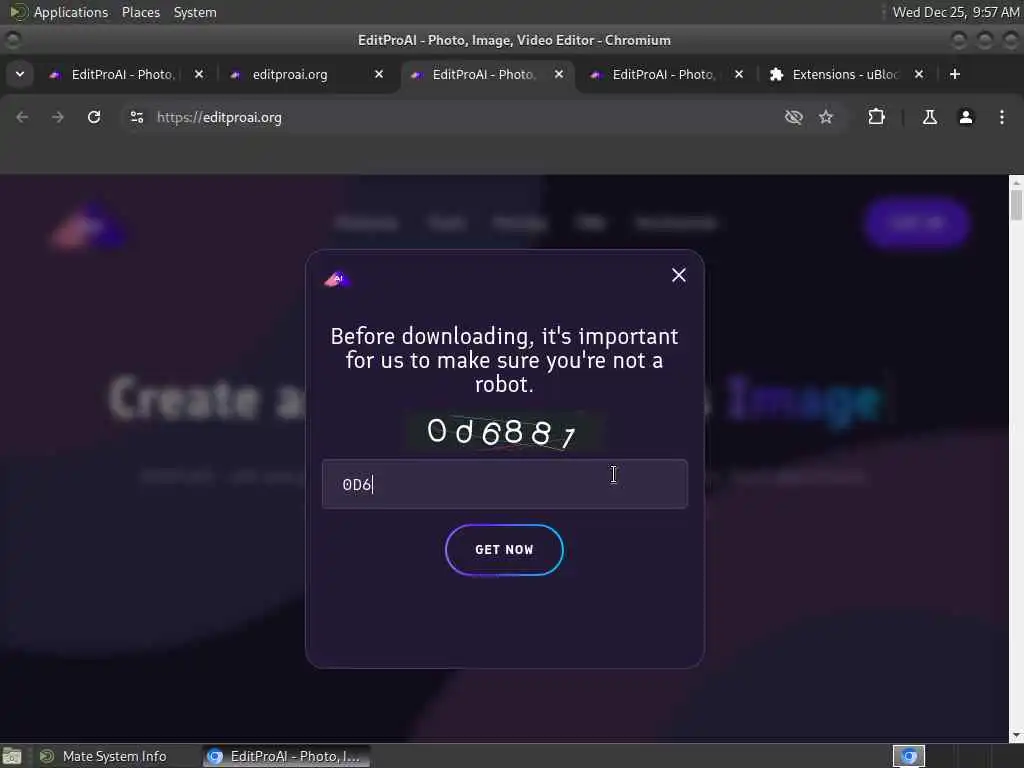
Task: Select EditProAI Chromium taskbar entry
Action: click(x=286, y=756)
